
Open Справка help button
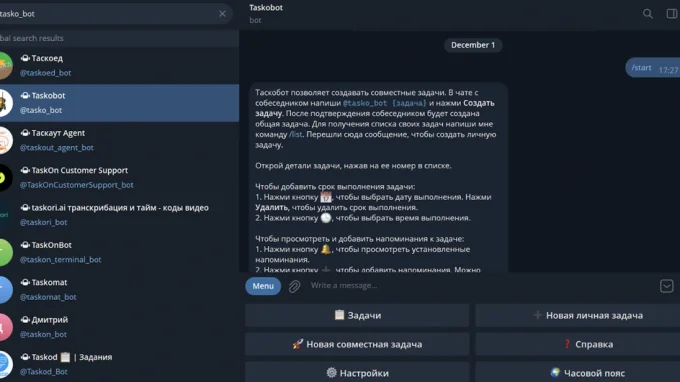click(578, 344)
